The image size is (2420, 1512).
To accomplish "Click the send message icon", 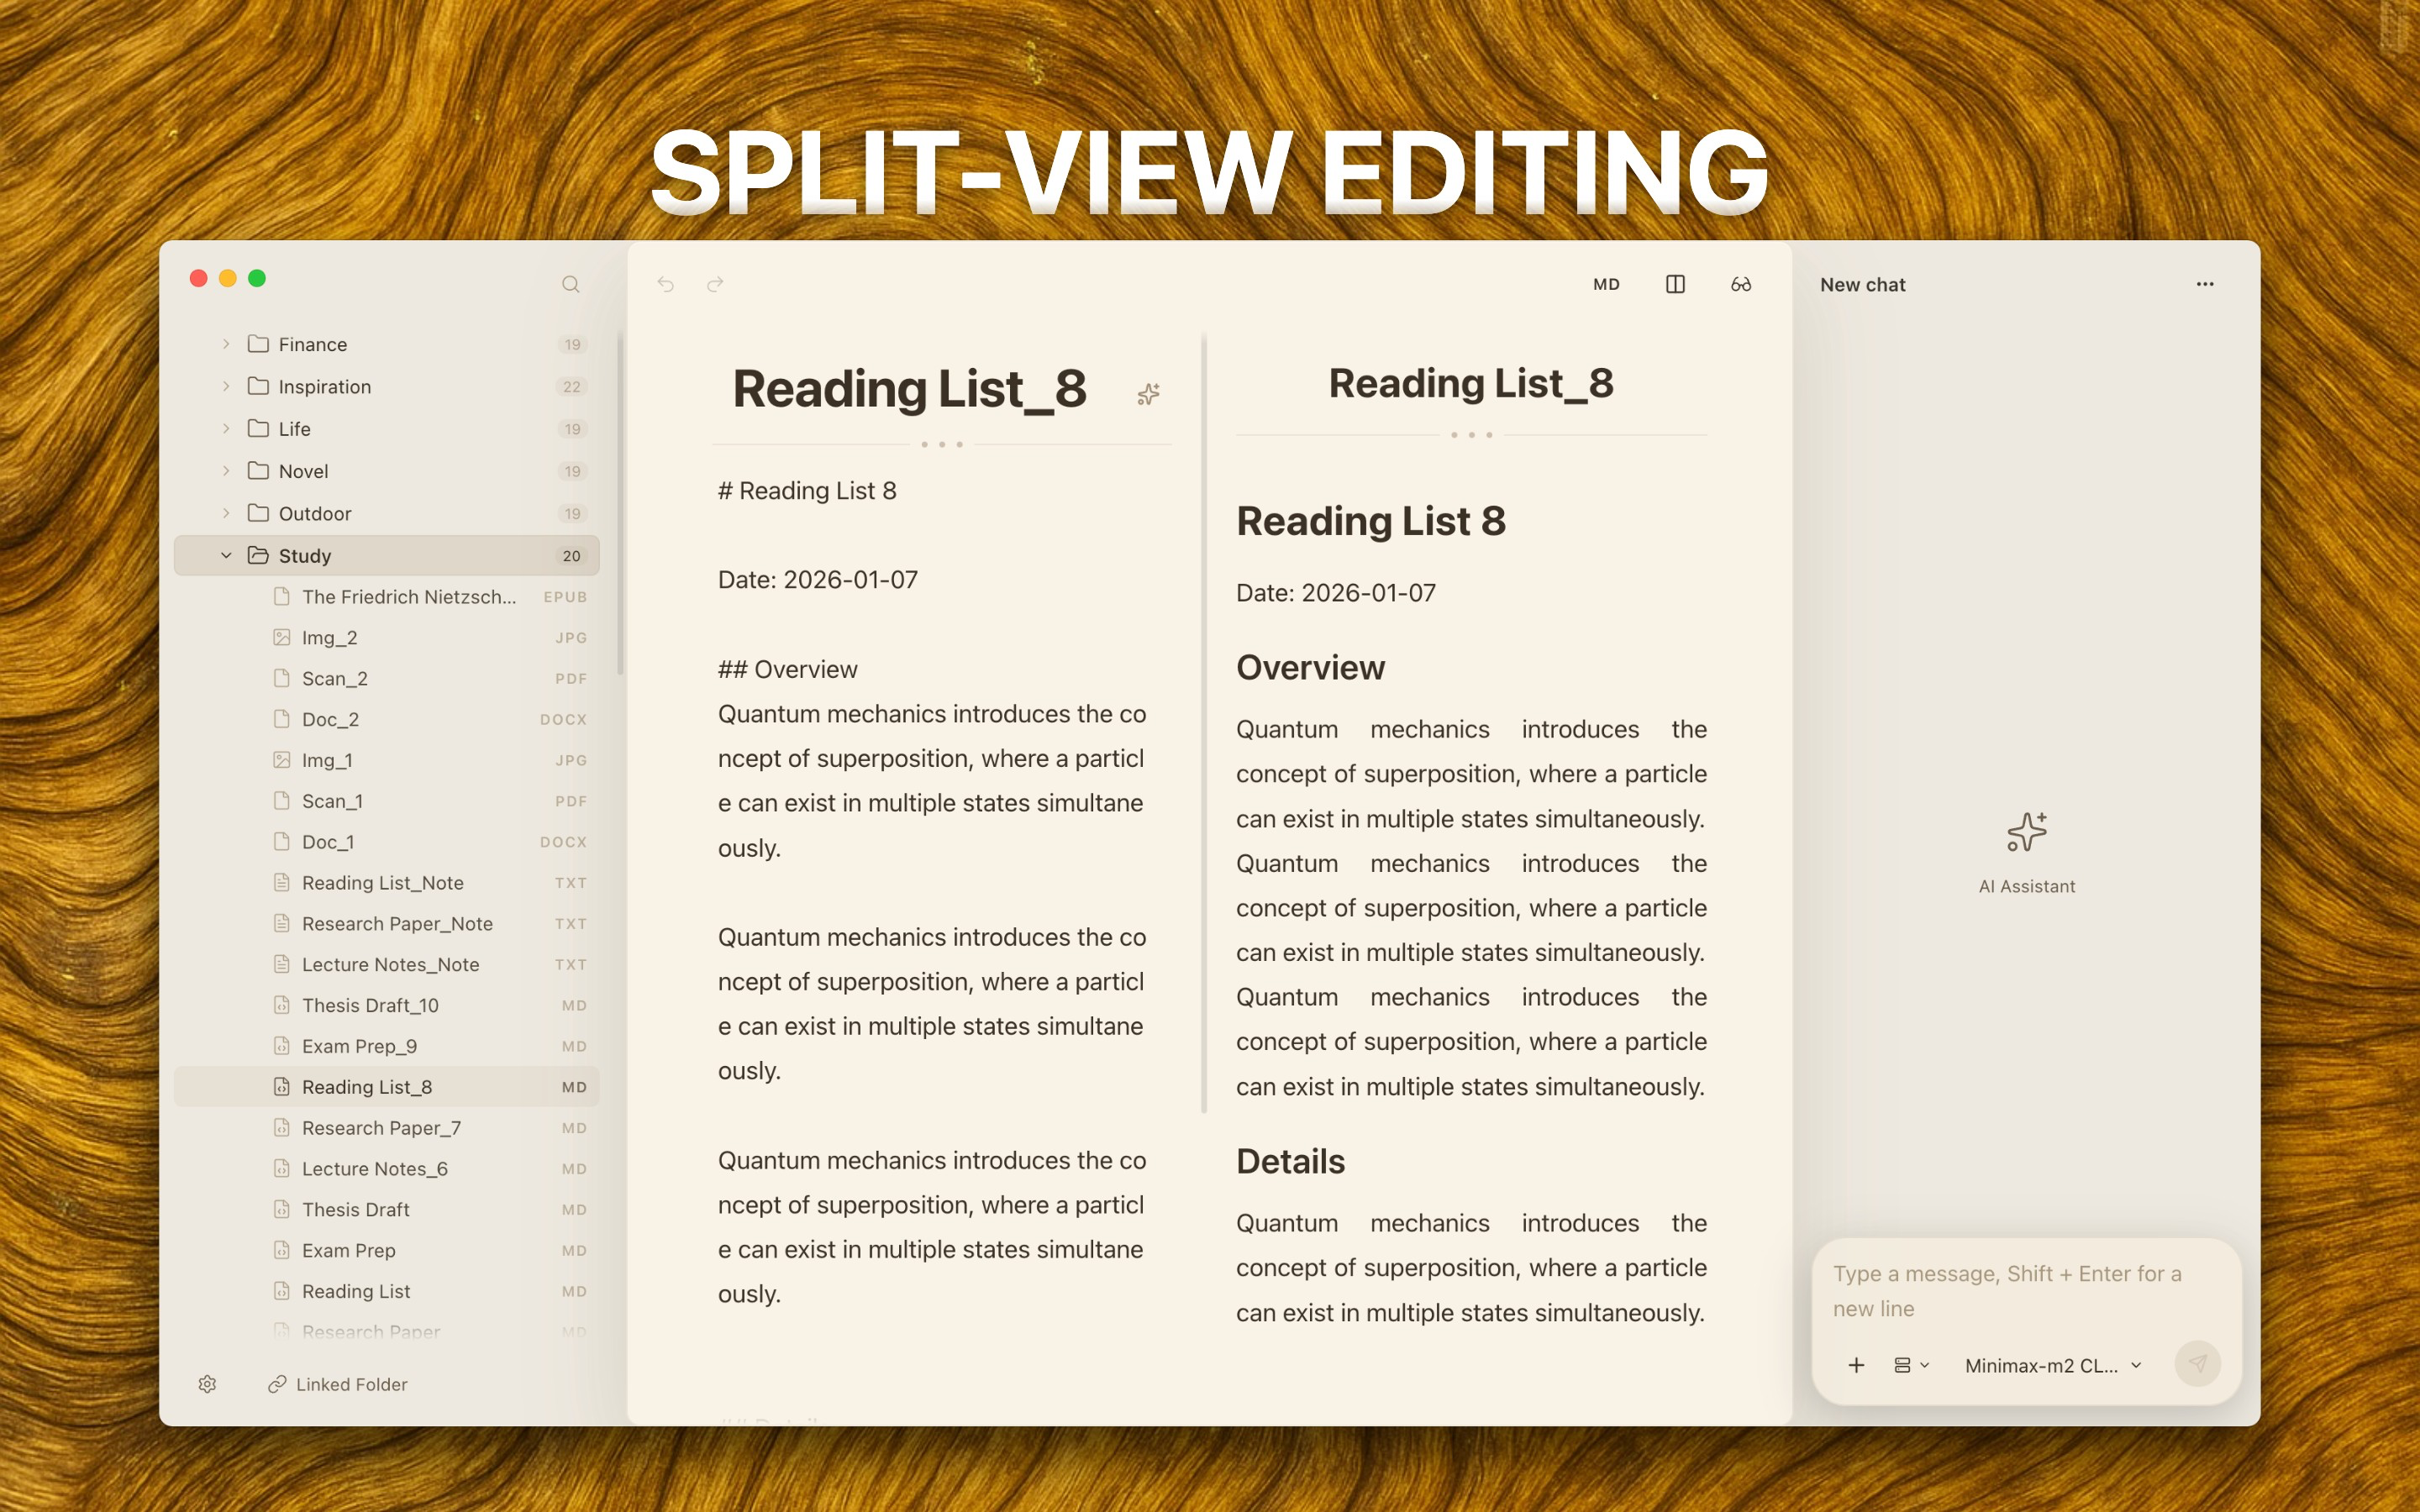I will point(2197,1364).
